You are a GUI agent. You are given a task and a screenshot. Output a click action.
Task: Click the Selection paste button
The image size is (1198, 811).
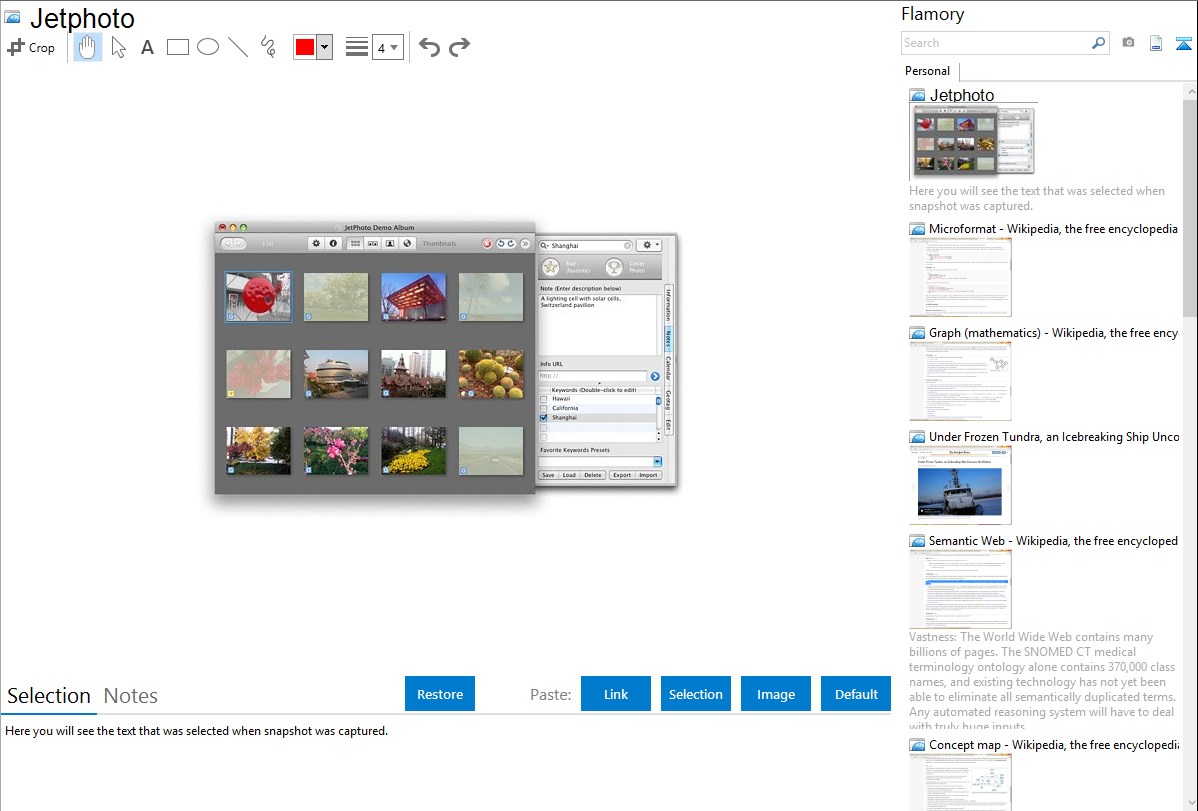pyautogui.click(x=695, y=694)
